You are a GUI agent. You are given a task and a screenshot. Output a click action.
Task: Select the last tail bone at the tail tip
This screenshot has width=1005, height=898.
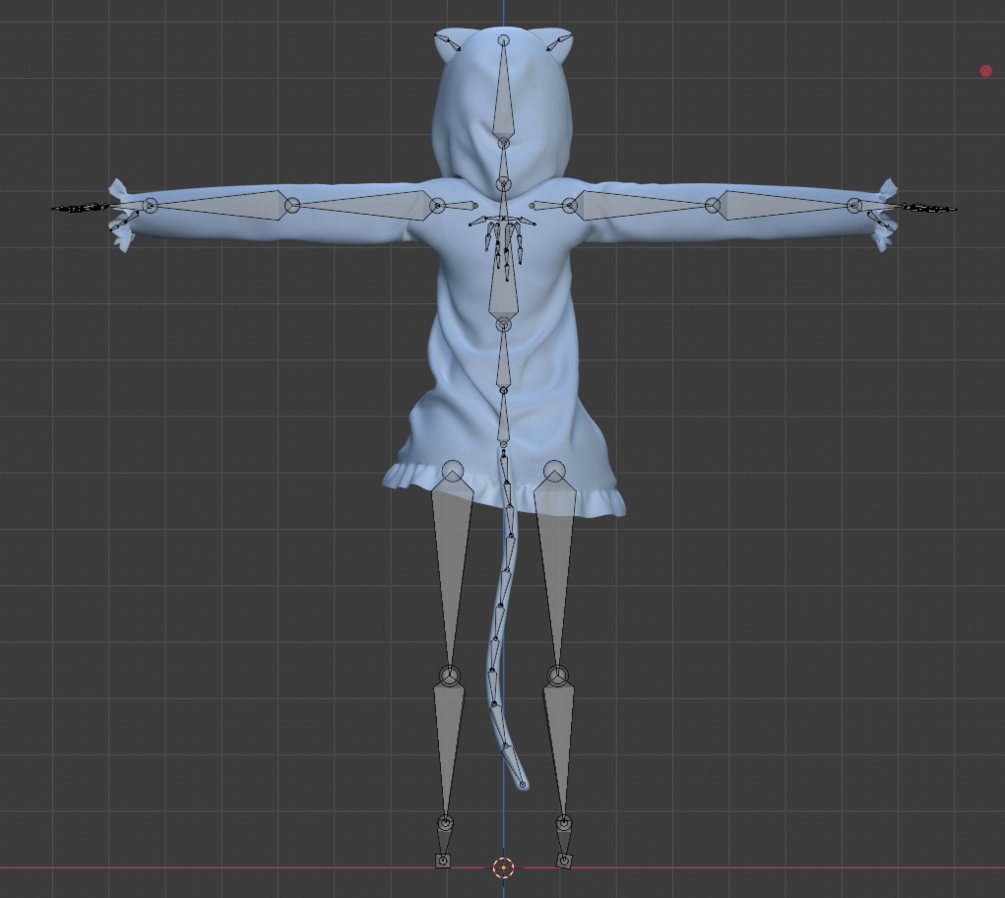513,764
